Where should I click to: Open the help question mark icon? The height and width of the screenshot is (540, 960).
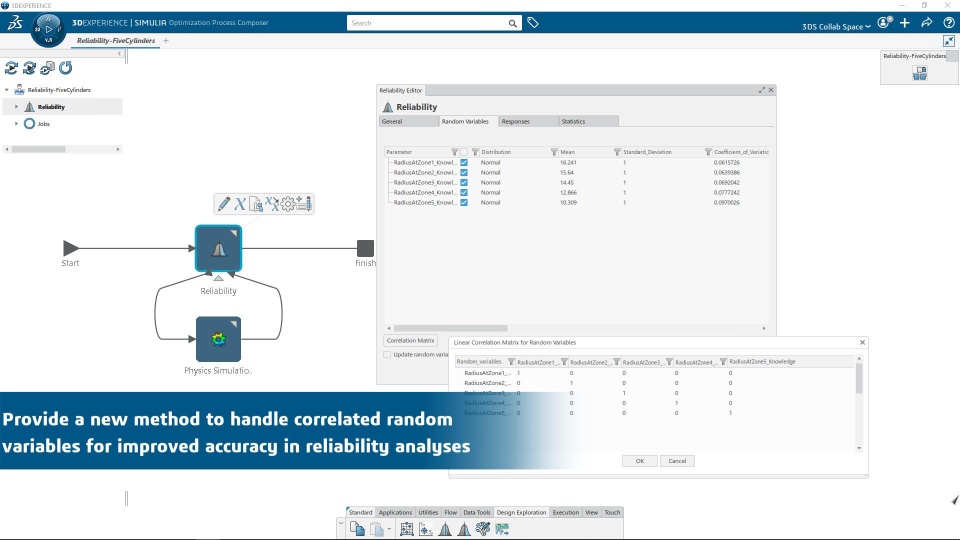[949, 23]
